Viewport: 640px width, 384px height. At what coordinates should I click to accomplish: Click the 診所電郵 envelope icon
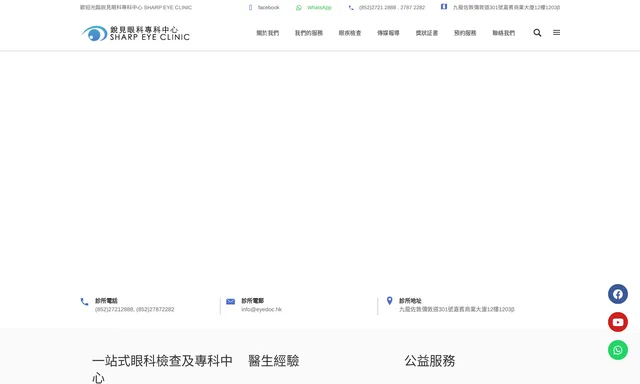(x=231, y=302)
